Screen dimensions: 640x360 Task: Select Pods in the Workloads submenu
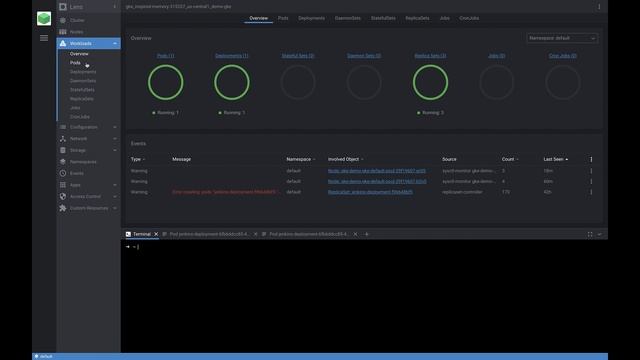tap(75, 63)
